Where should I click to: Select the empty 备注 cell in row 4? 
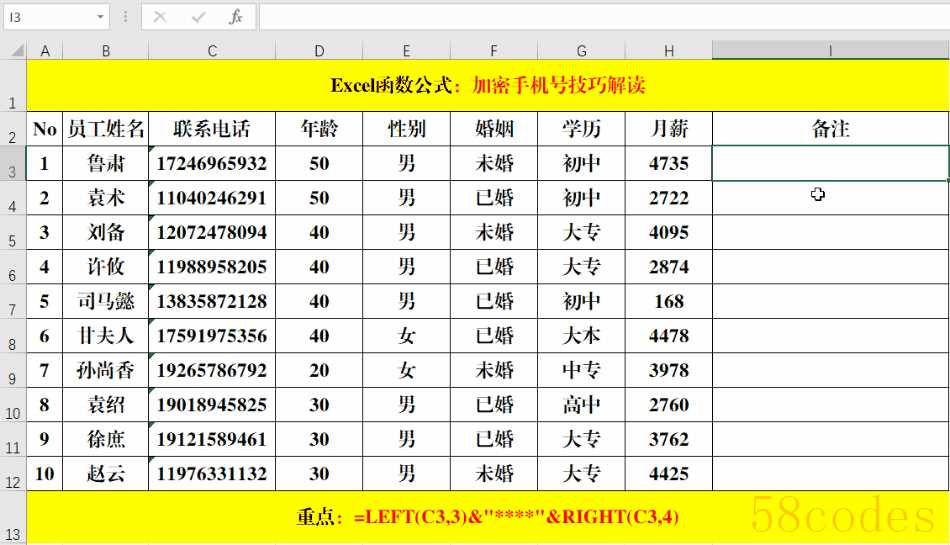coord(831,197)
